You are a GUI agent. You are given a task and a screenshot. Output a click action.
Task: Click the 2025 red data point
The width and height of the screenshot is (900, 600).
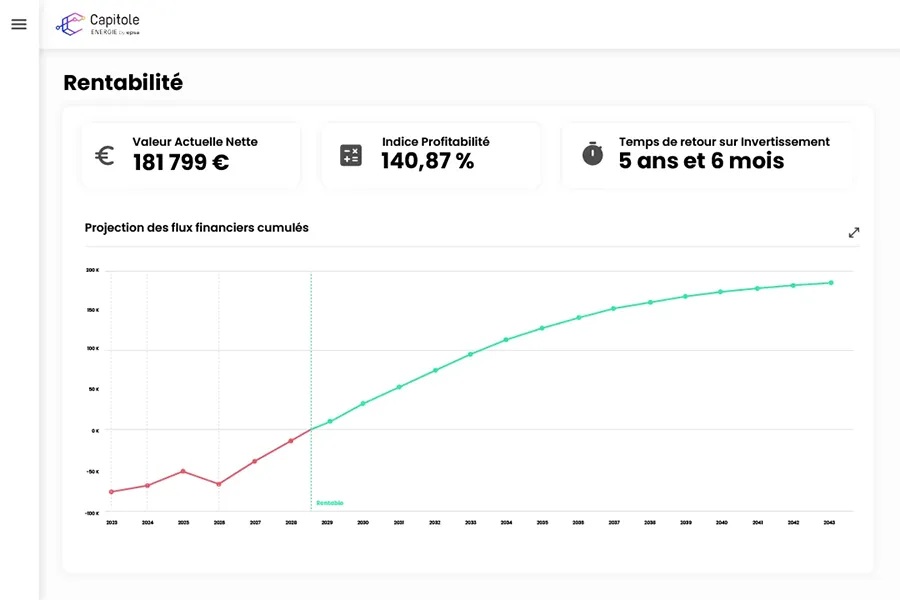coord(183,471)
